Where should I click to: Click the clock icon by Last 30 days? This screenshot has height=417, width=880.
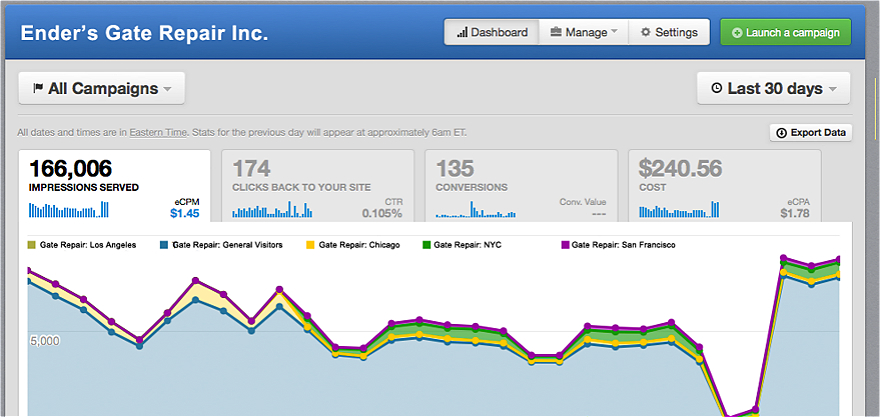coord(717,88)
